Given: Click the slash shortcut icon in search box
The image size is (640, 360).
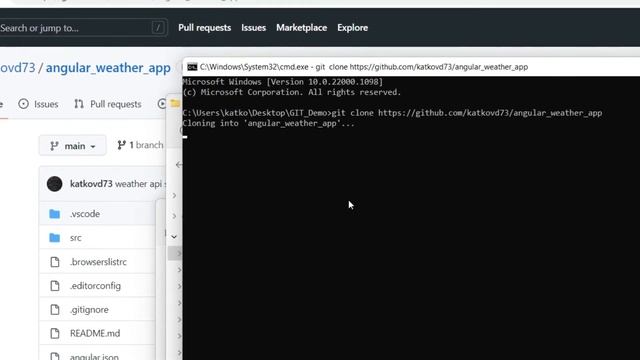Looking at the screenshot, I should (158, 28).
